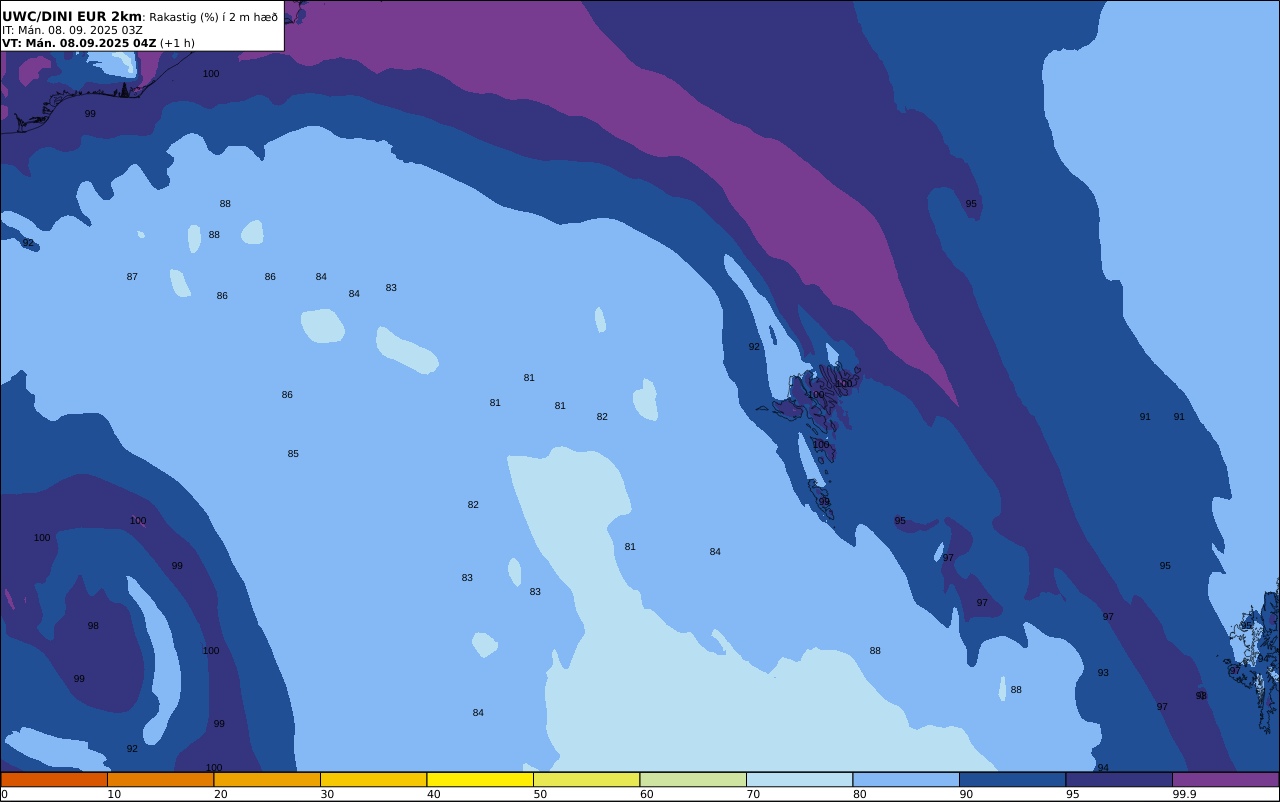The height and width of the screenshot is (802, 1280).
Task: Click the '99.9' legend tick label
Action: tap(1184, 794)
